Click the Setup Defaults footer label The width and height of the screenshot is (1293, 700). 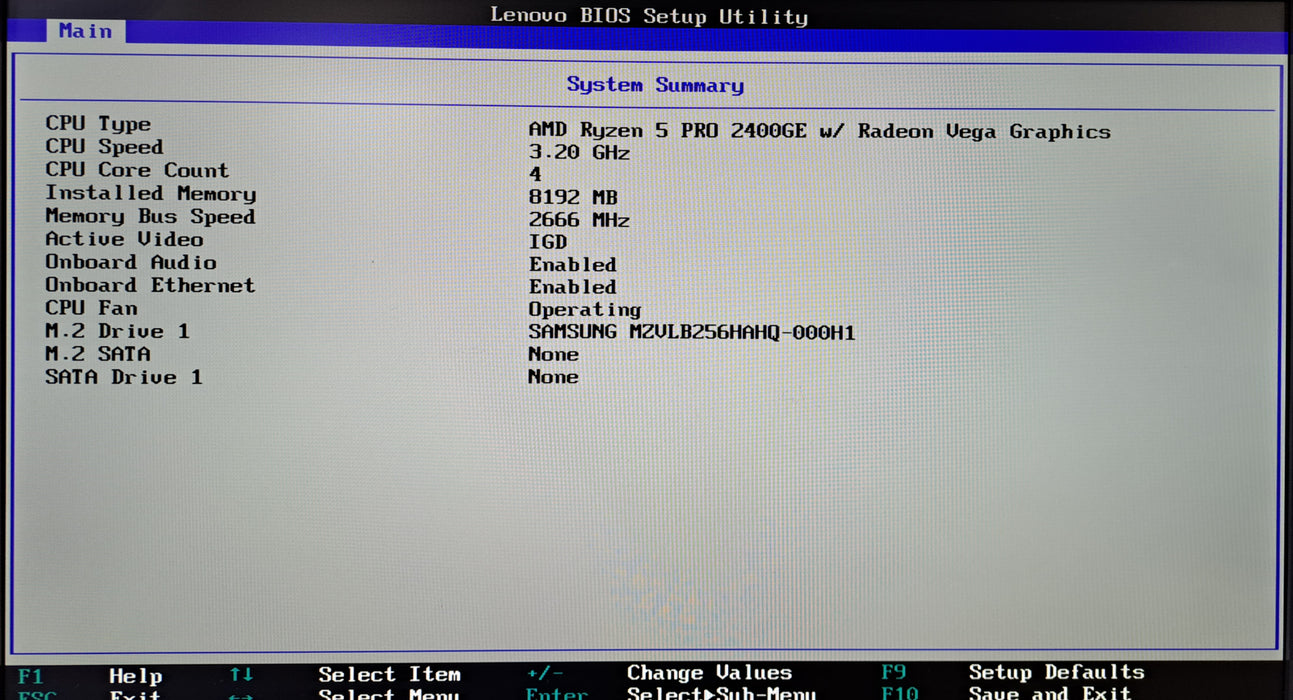(x=1057, y=672)
